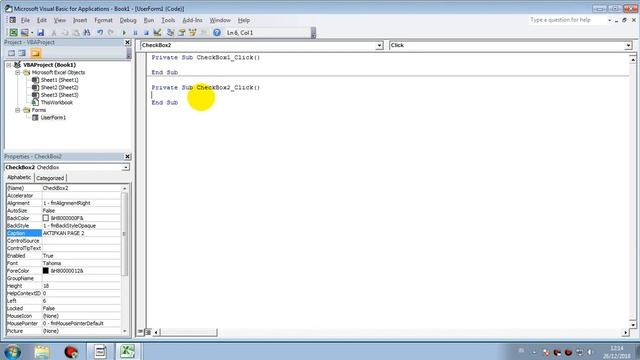Select Sheet3 (Sheet3) in project tree
Viewport: 640px width, 360px height.
59,95
